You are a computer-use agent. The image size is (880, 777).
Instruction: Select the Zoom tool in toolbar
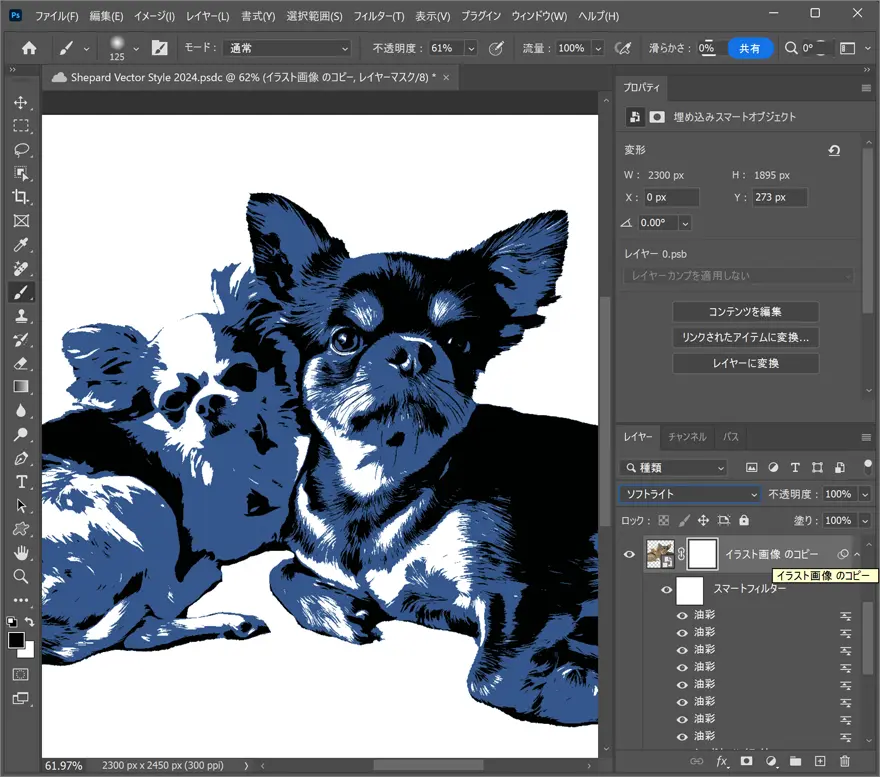21,576
